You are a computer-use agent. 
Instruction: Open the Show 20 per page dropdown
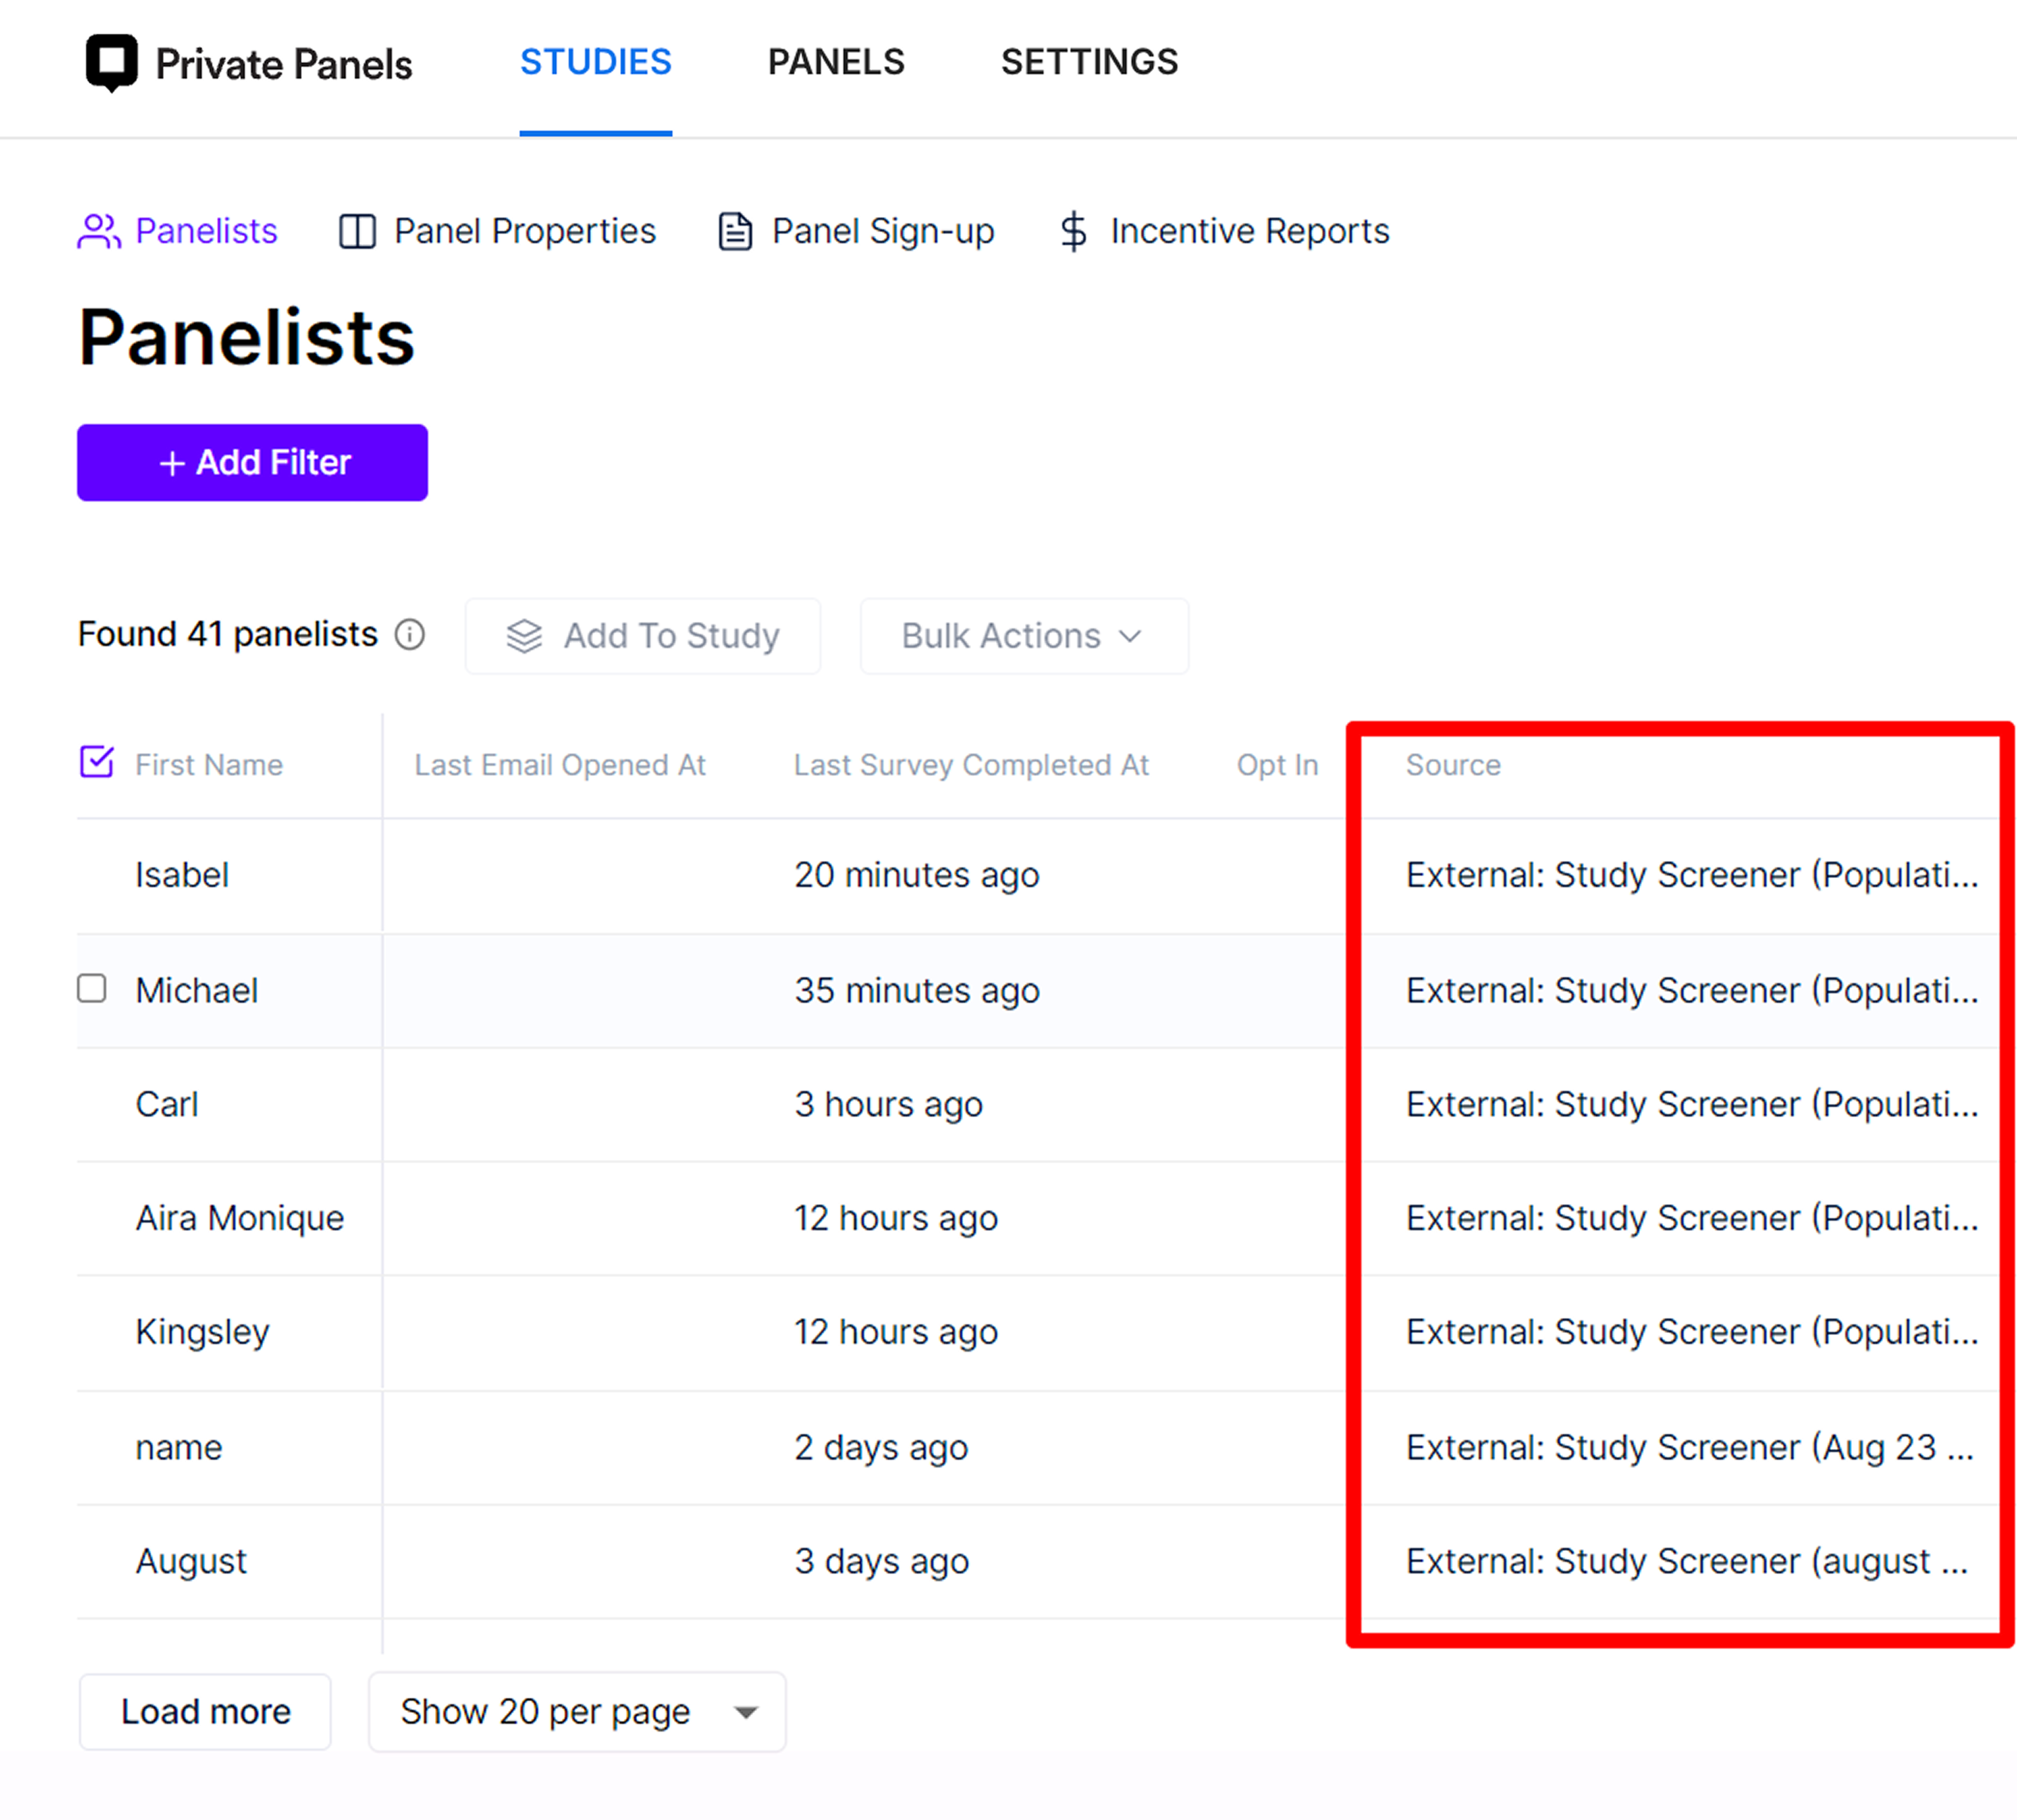tap(576, 1712)
